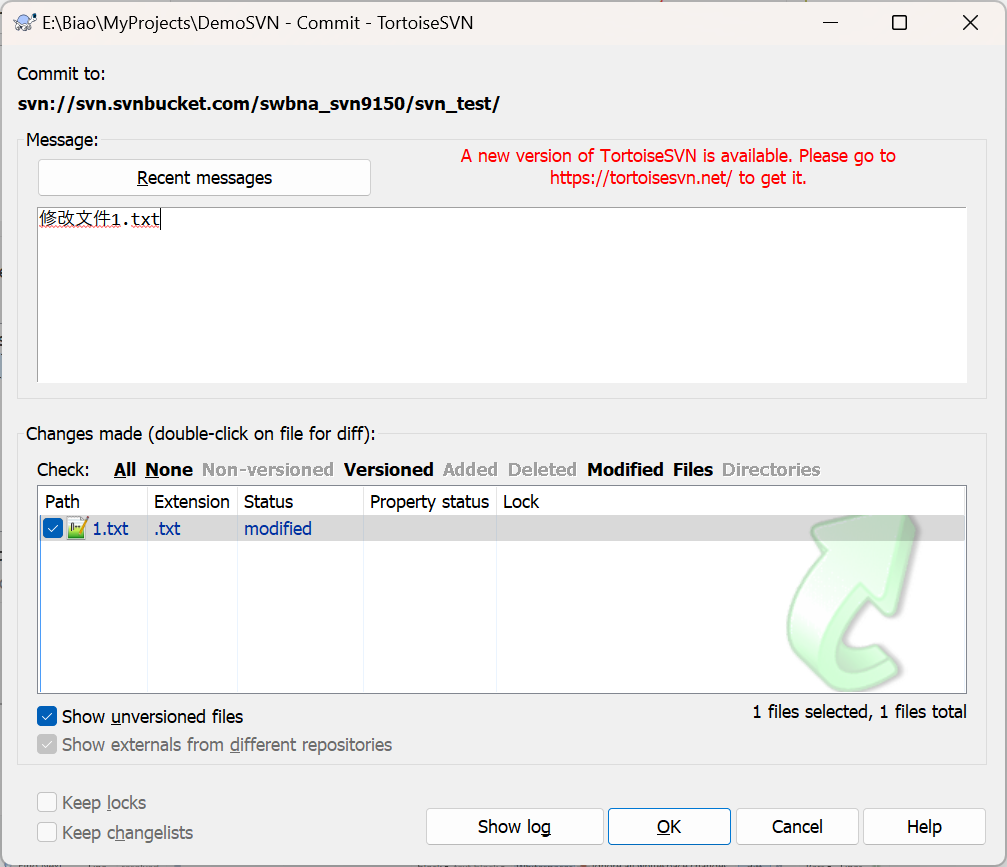Sort by Property status column header

430,502
